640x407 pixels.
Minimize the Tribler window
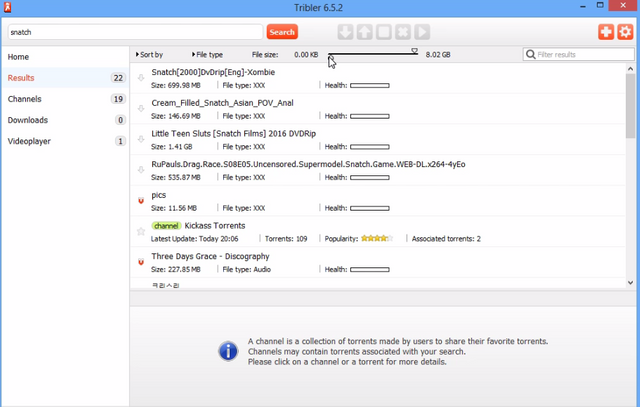pos(583,6)
